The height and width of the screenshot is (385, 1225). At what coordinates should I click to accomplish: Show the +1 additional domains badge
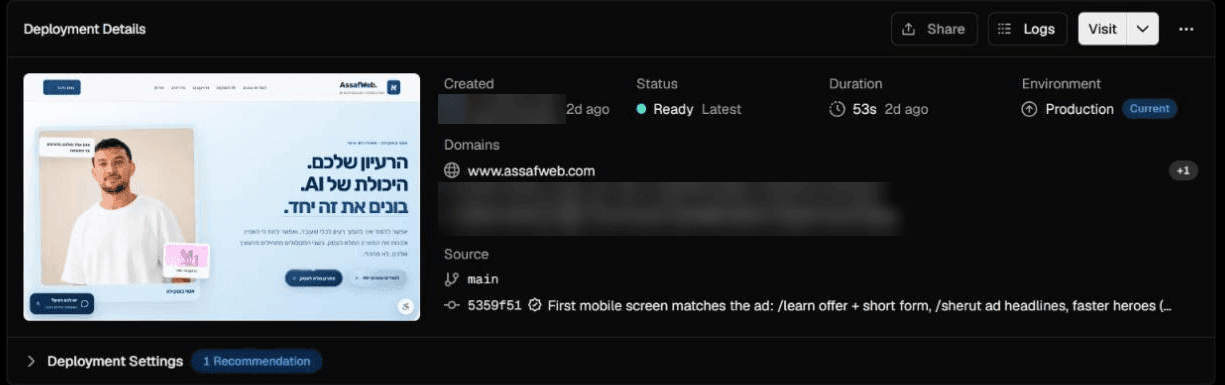(x=1183, y=171)
